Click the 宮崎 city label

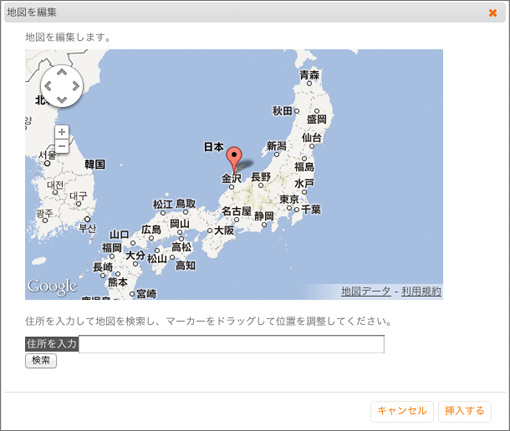[146, 293]
